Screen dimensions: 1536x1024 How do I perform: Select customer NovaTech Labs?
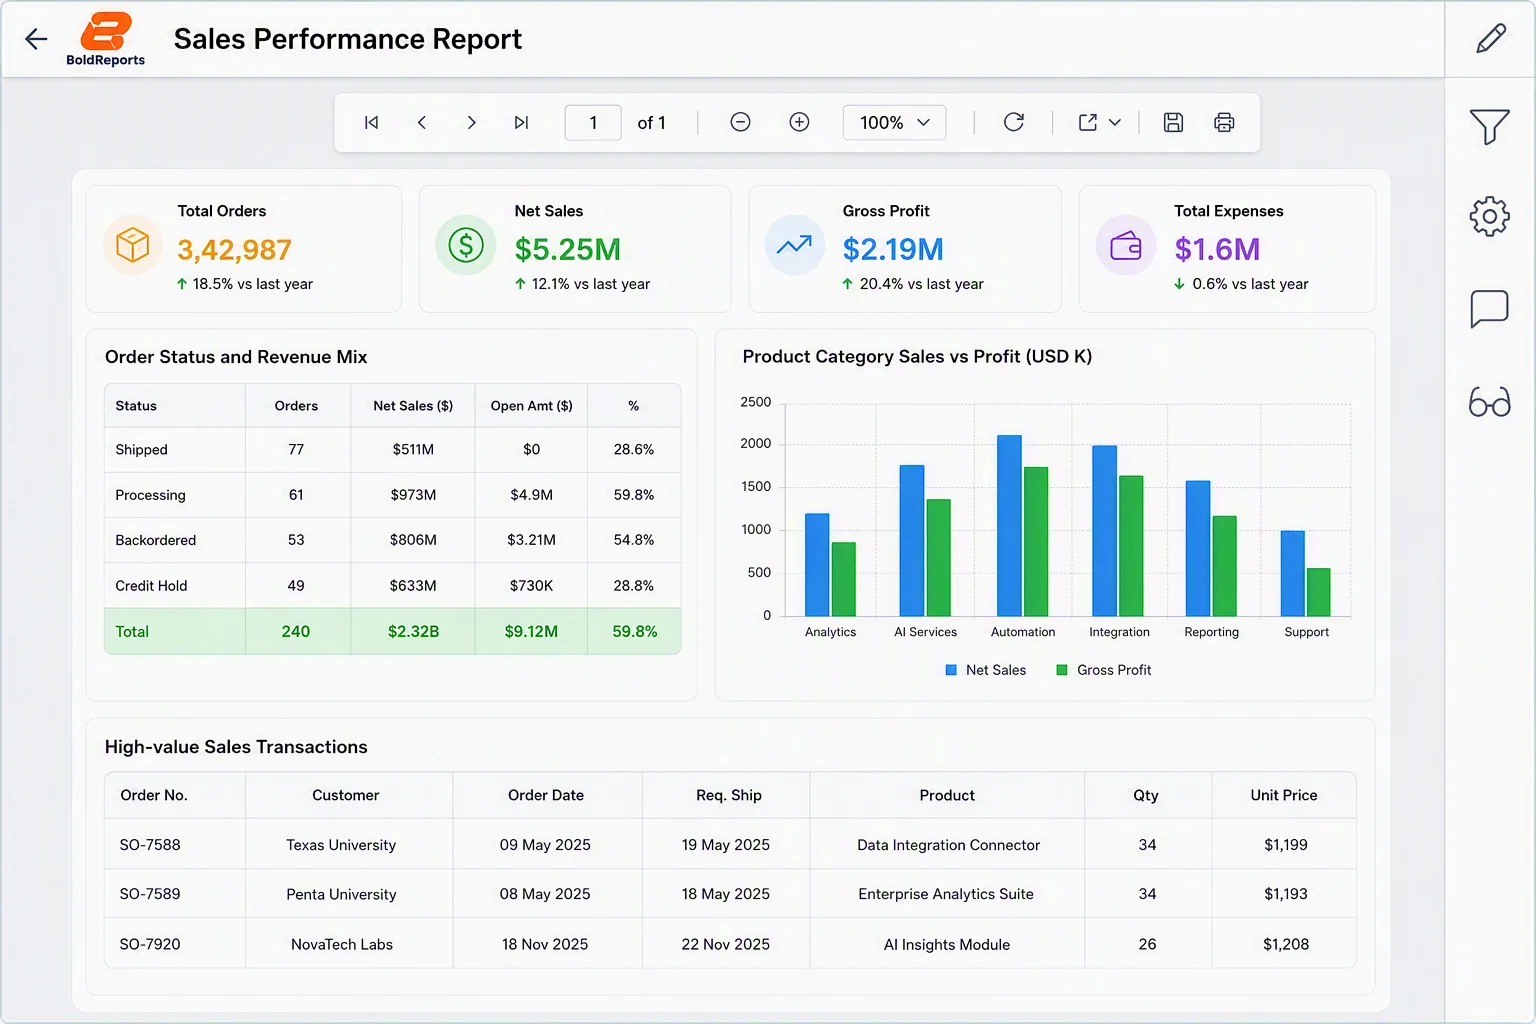[x=342, y=944]
